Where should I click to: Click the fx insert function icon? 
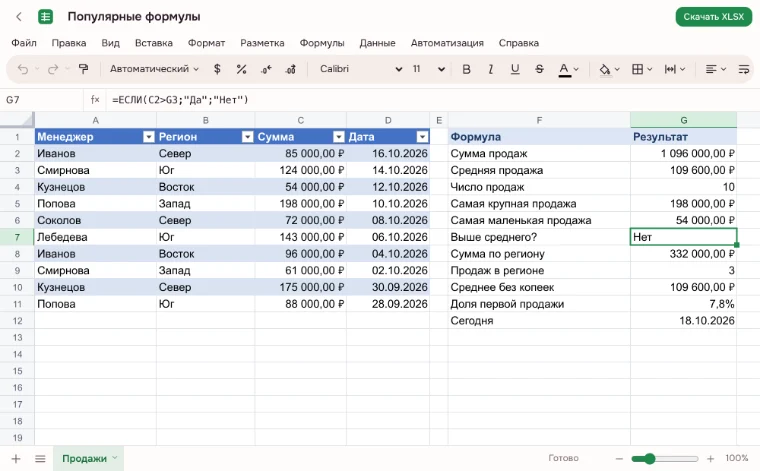95,100
